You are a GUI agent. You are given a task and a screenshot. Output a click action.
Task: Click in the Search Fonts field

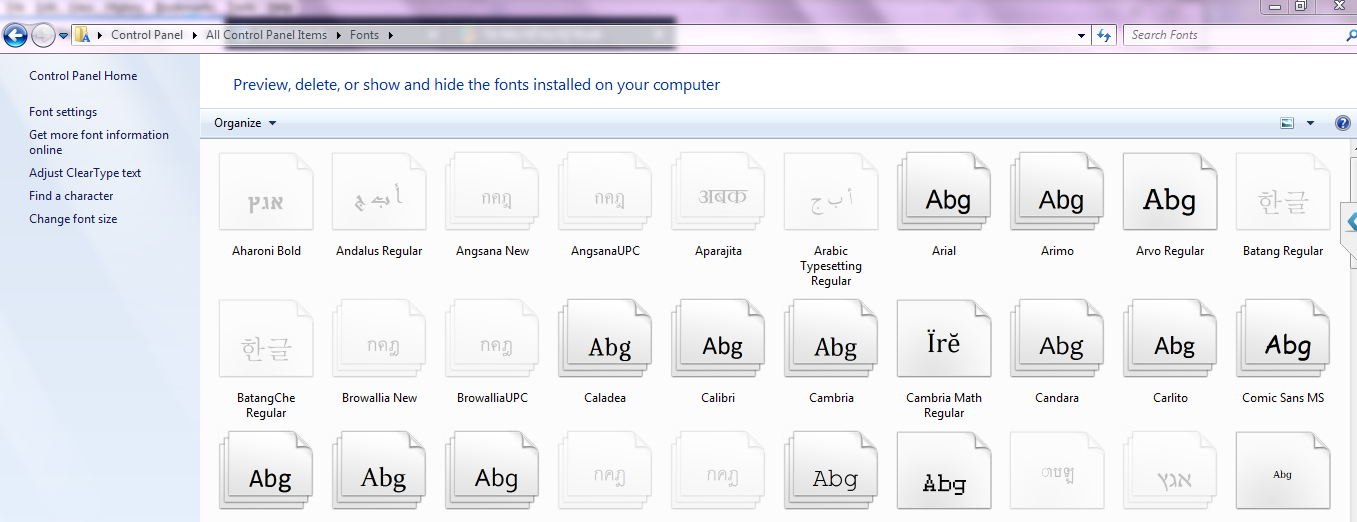[1230, 35]
